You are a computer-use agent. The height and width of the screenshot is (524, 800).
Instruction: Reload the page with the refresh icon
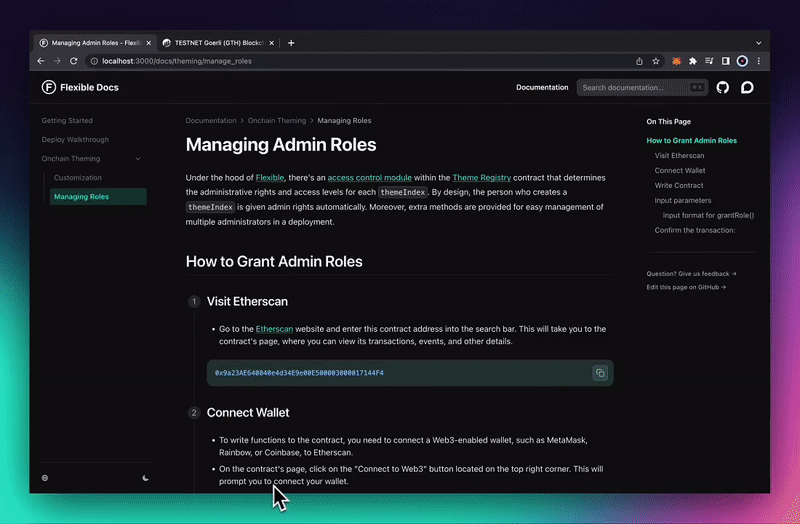[73, 61]
